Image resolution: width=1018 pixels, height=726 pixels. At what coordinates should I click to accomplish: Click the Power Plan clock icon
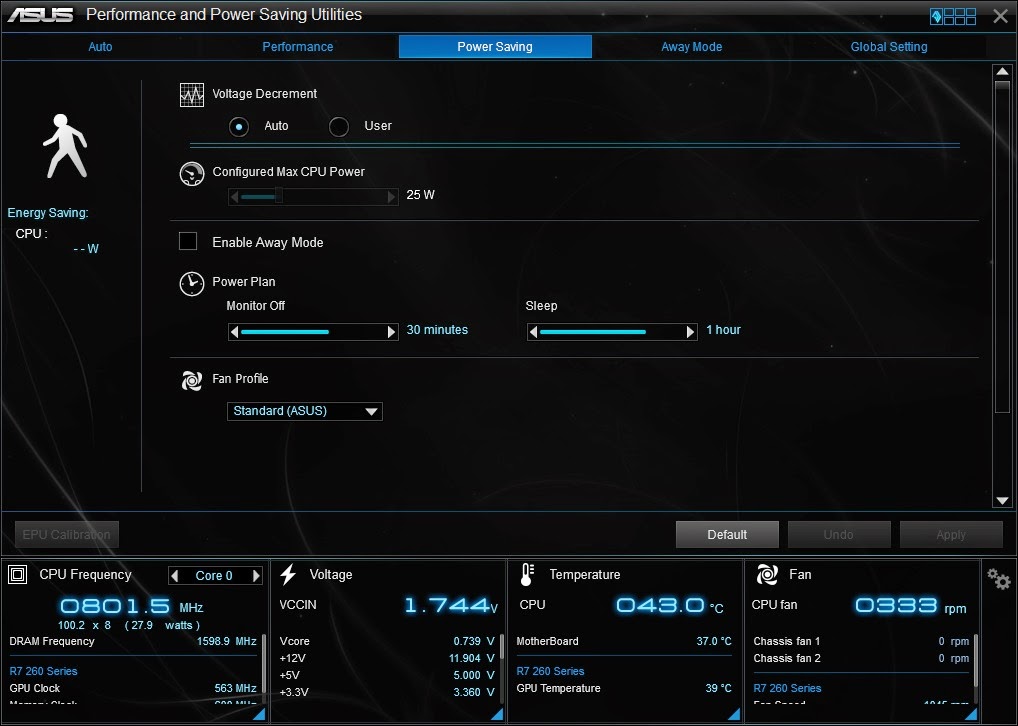tap(192, 284)
